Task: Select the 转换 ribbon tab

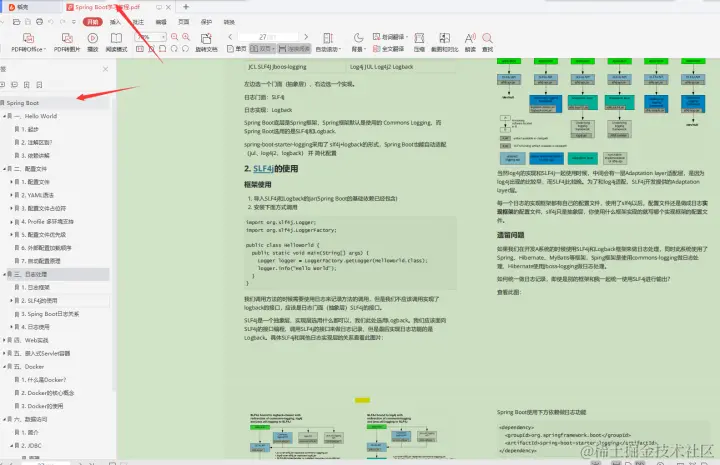Action: [x=229, y=22]
